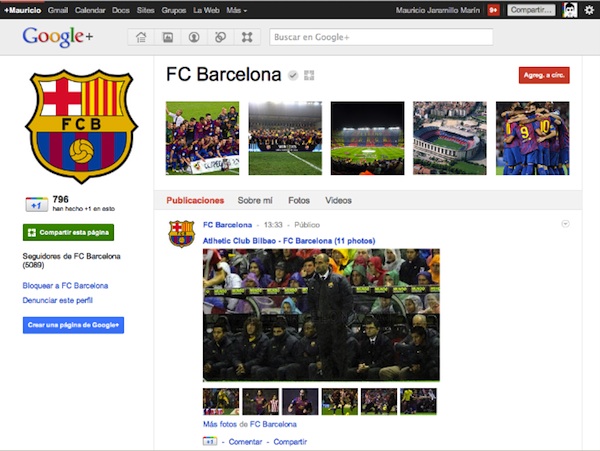Click the small crest avatar on the post
Viewport: 600px width, 451px height.
click(182, 233)
